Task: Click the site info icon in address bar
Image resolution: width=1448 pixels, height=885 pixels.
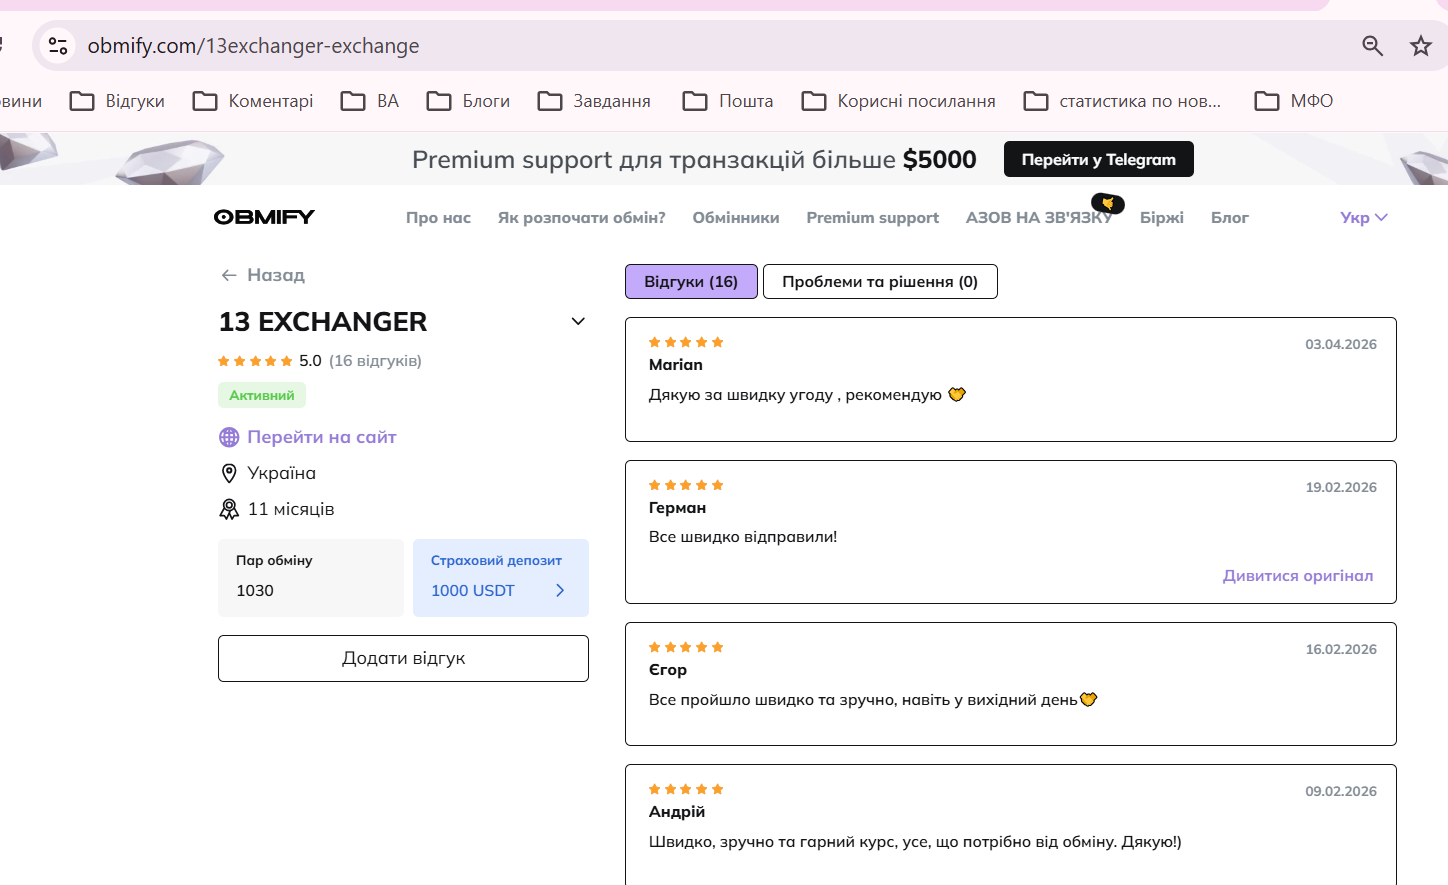Action: point(58,46)
